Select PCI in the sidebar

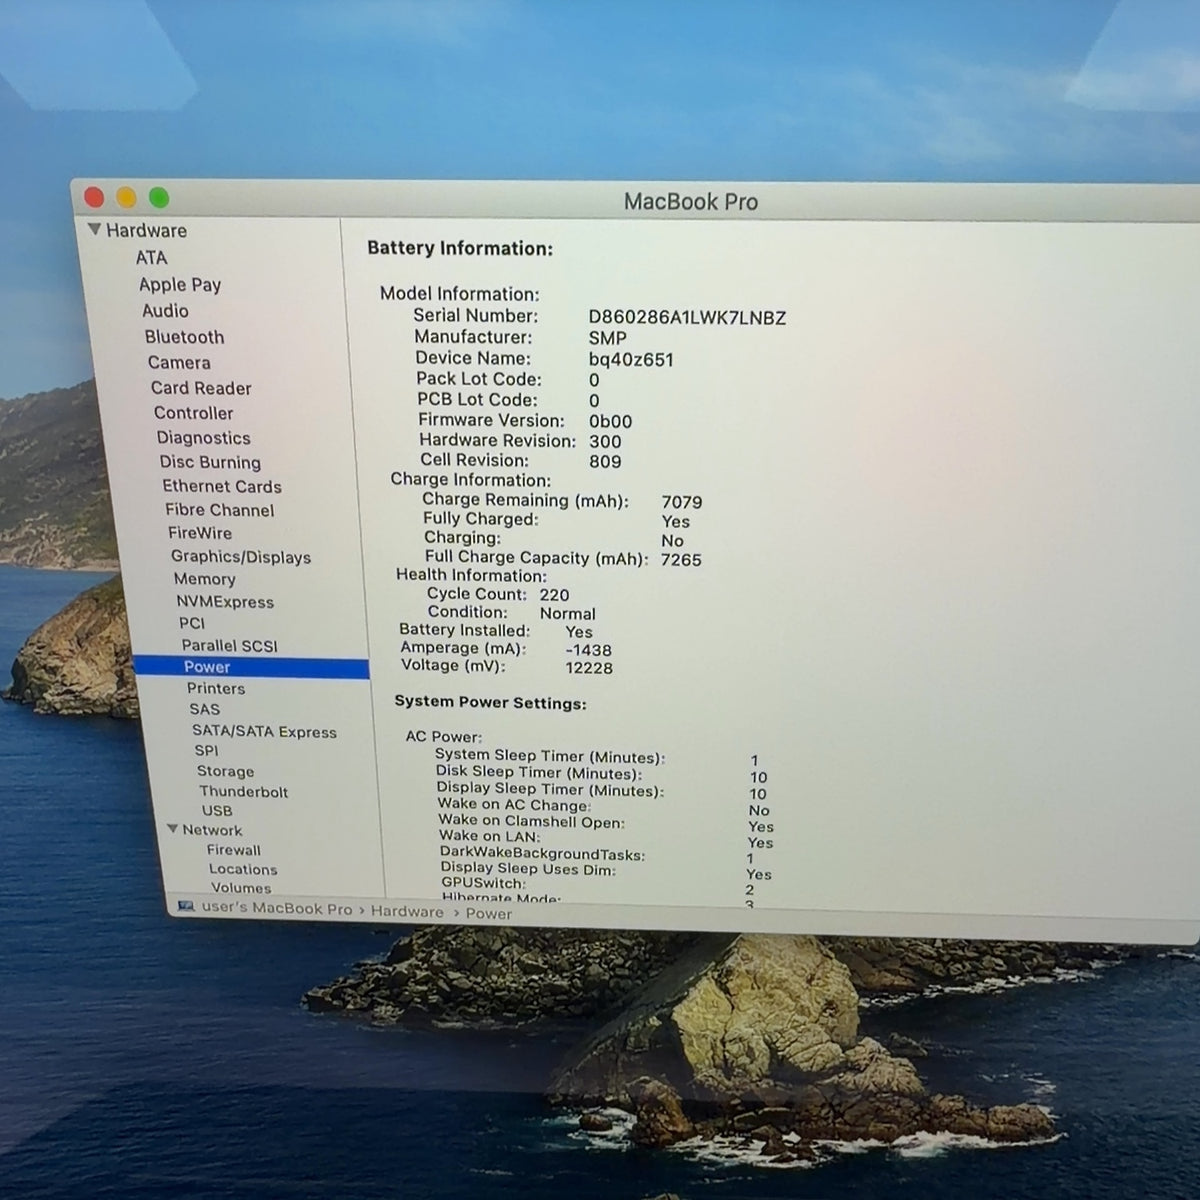(192, 623)
